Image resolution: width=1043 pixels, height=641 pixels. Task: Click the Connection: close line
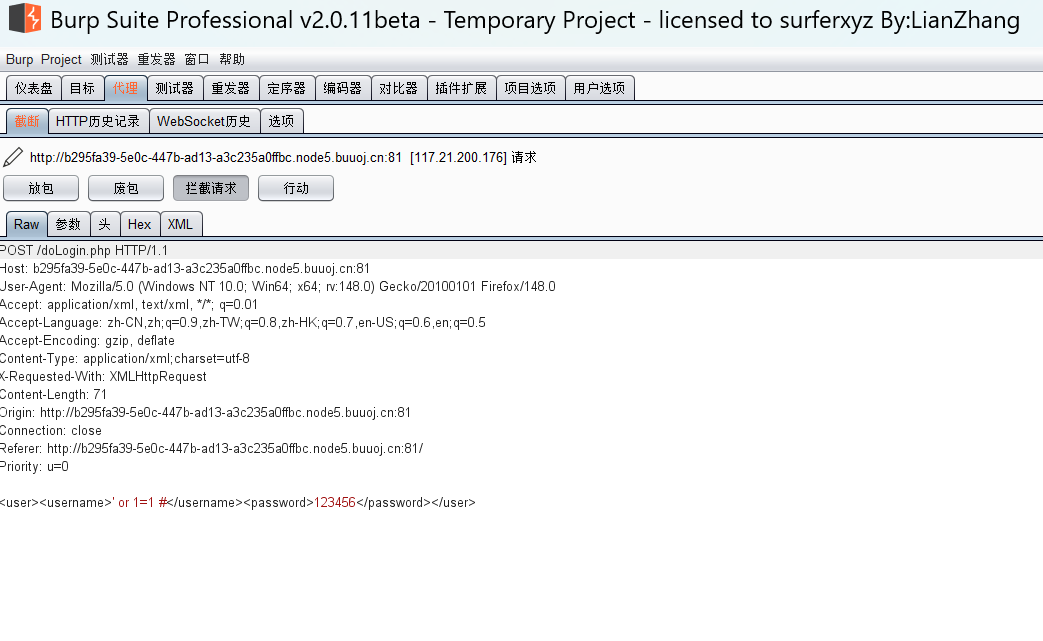pos(51,430)
